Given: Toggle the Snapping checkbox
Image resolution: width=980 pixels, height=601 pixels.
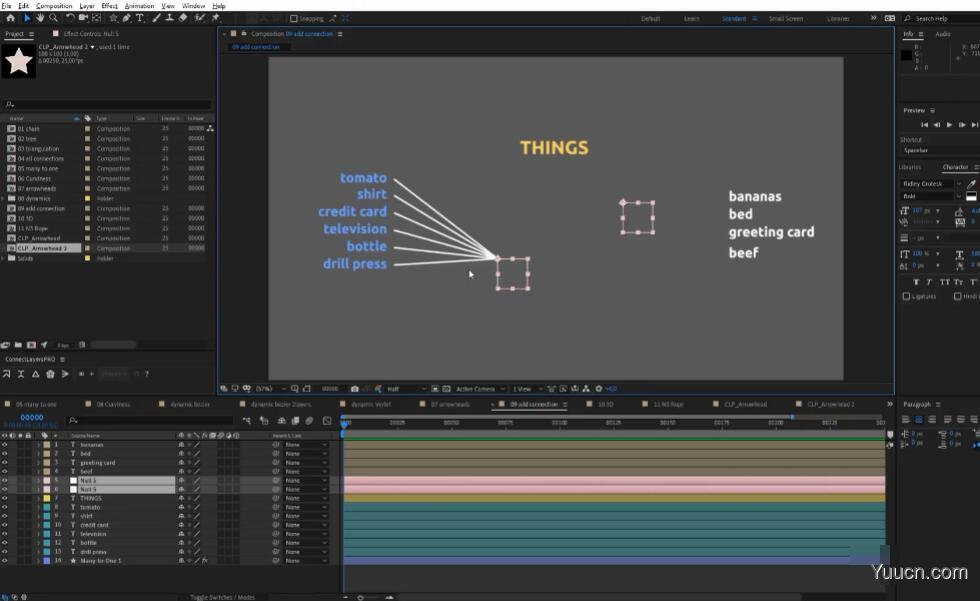Looking at the screenshot, I should click(294, 19).
